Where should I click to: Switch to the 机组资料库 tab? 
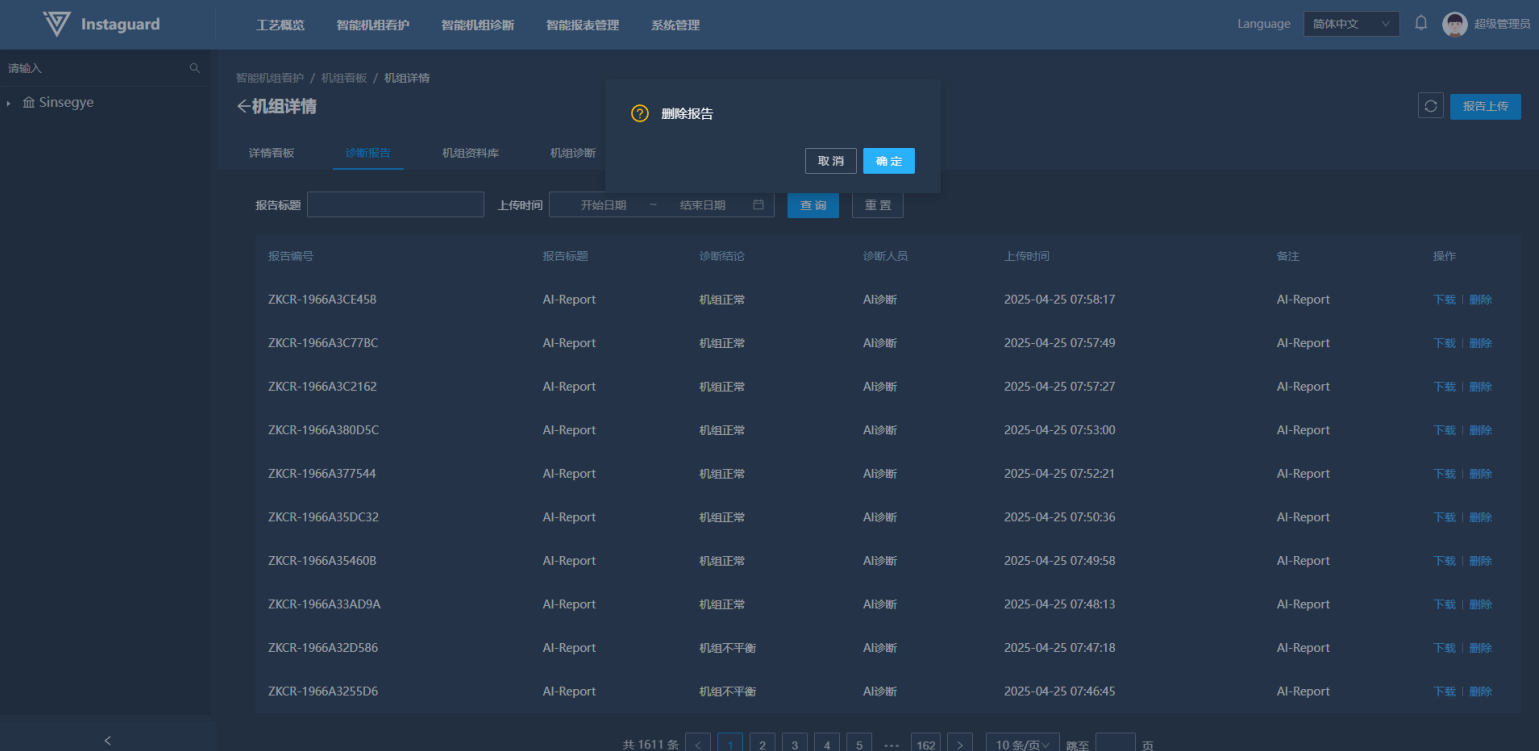coord(470,153)
